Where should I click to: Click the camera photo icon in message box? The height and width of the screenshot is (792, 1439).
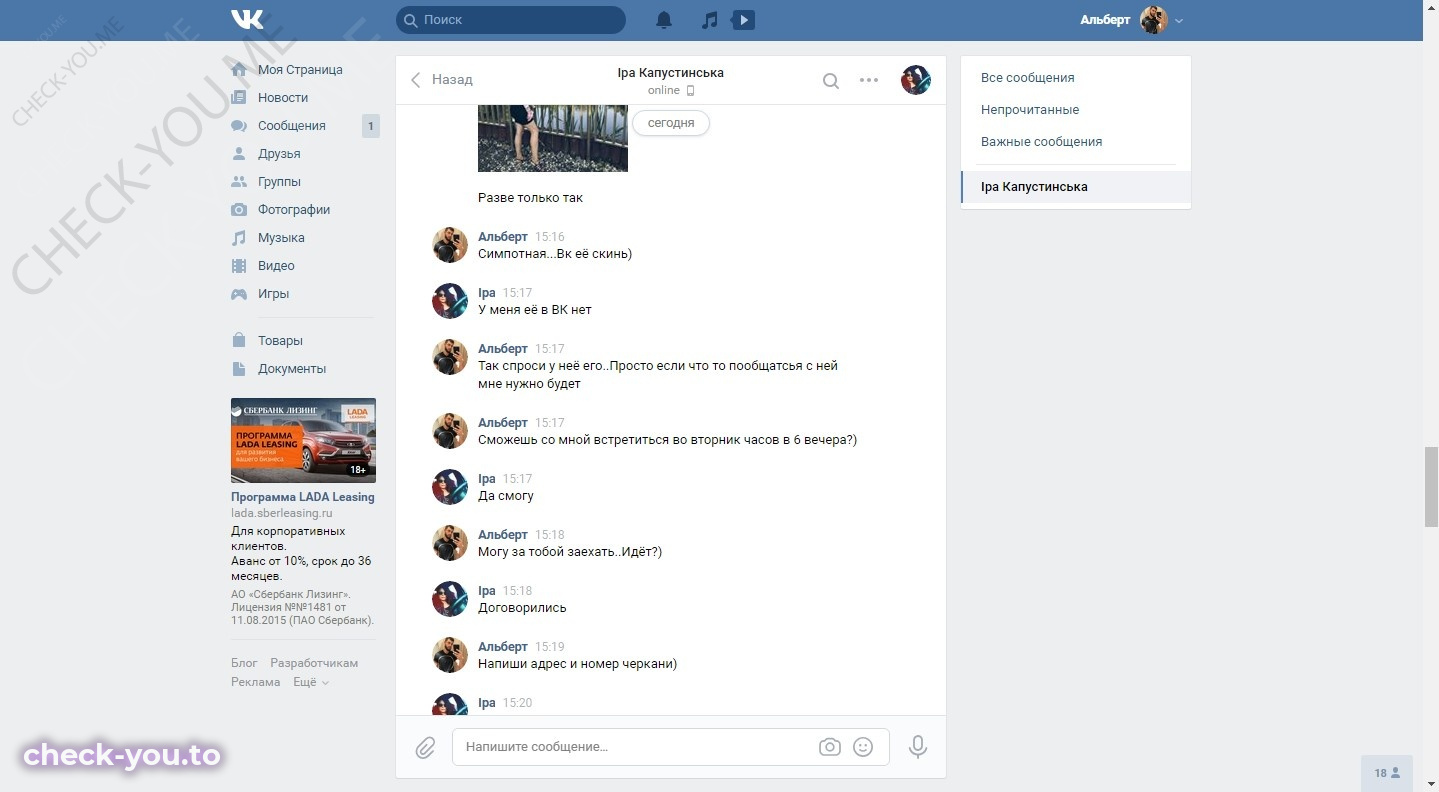coord(829,747)
